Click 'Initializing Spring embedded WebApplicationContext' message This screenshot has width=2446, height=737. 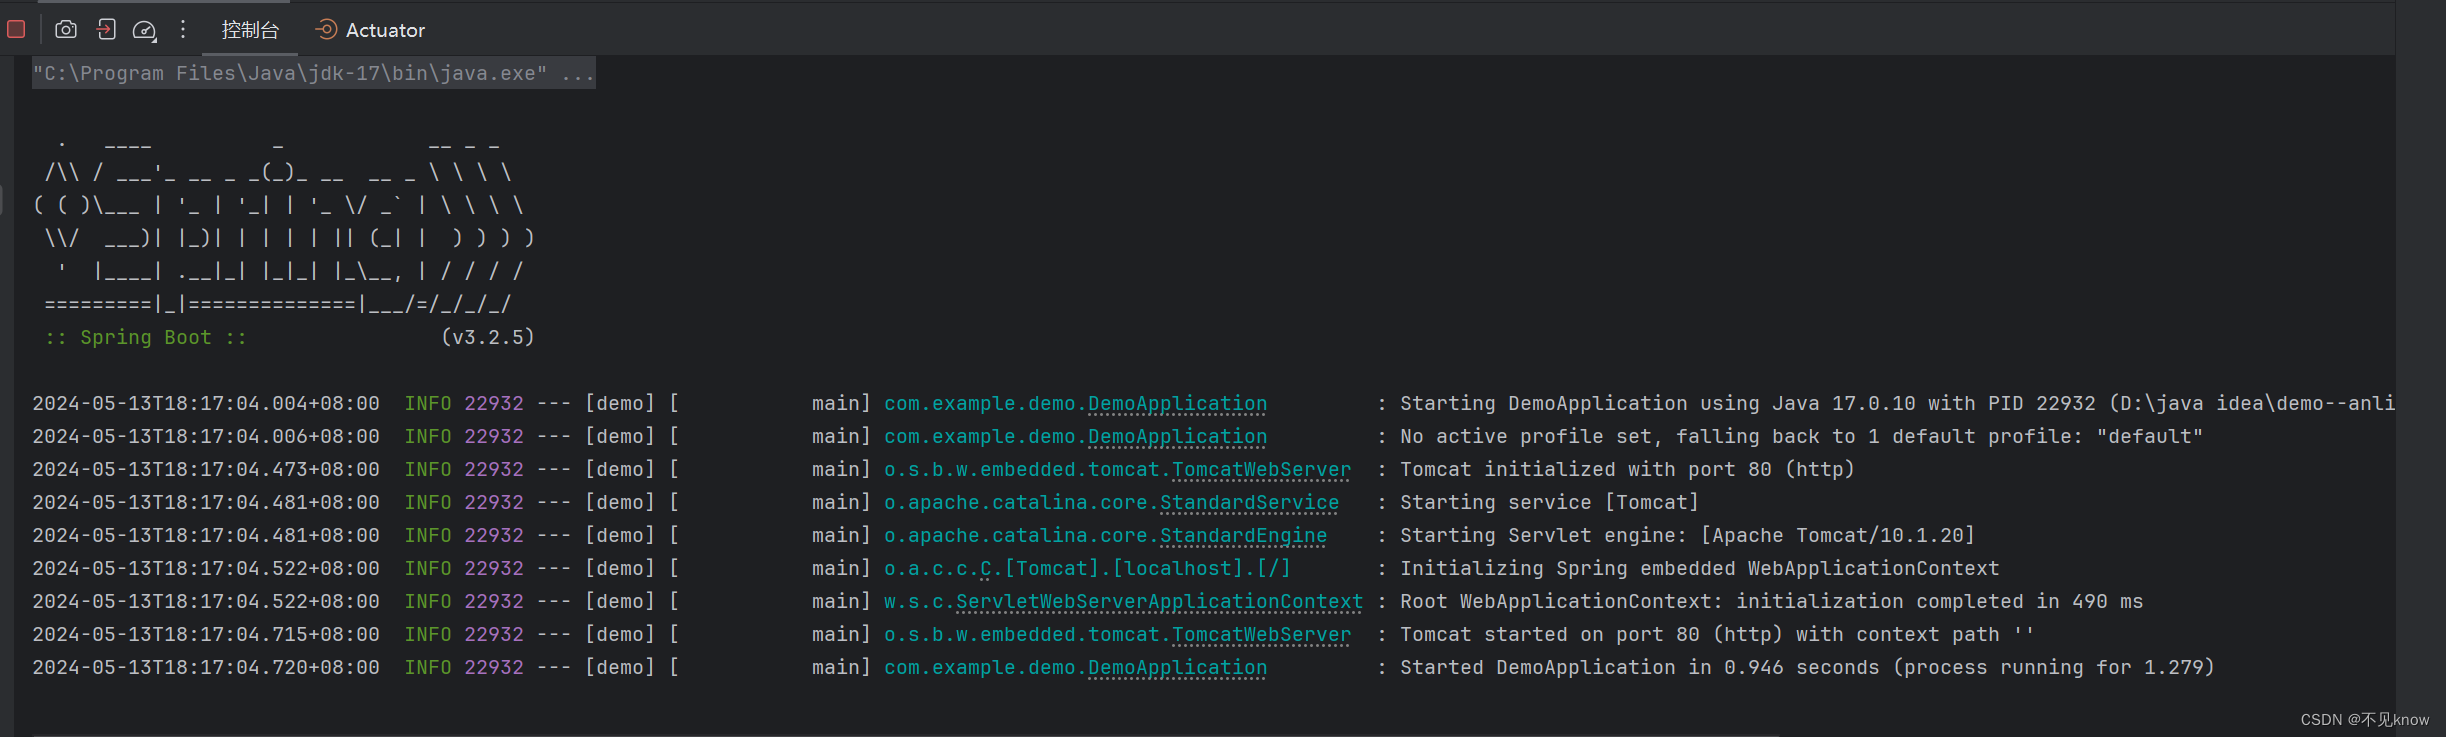pos(1699,568)
